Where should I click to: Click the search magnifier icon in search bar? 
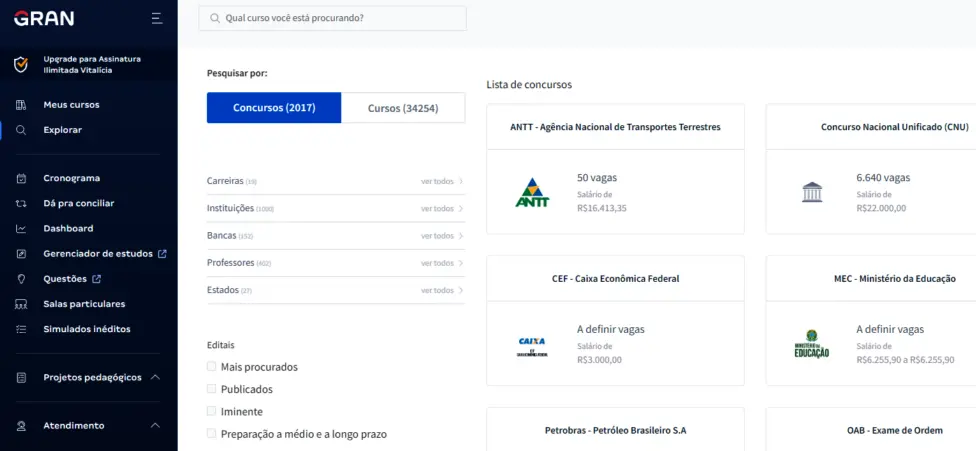[x=214, y=18]
